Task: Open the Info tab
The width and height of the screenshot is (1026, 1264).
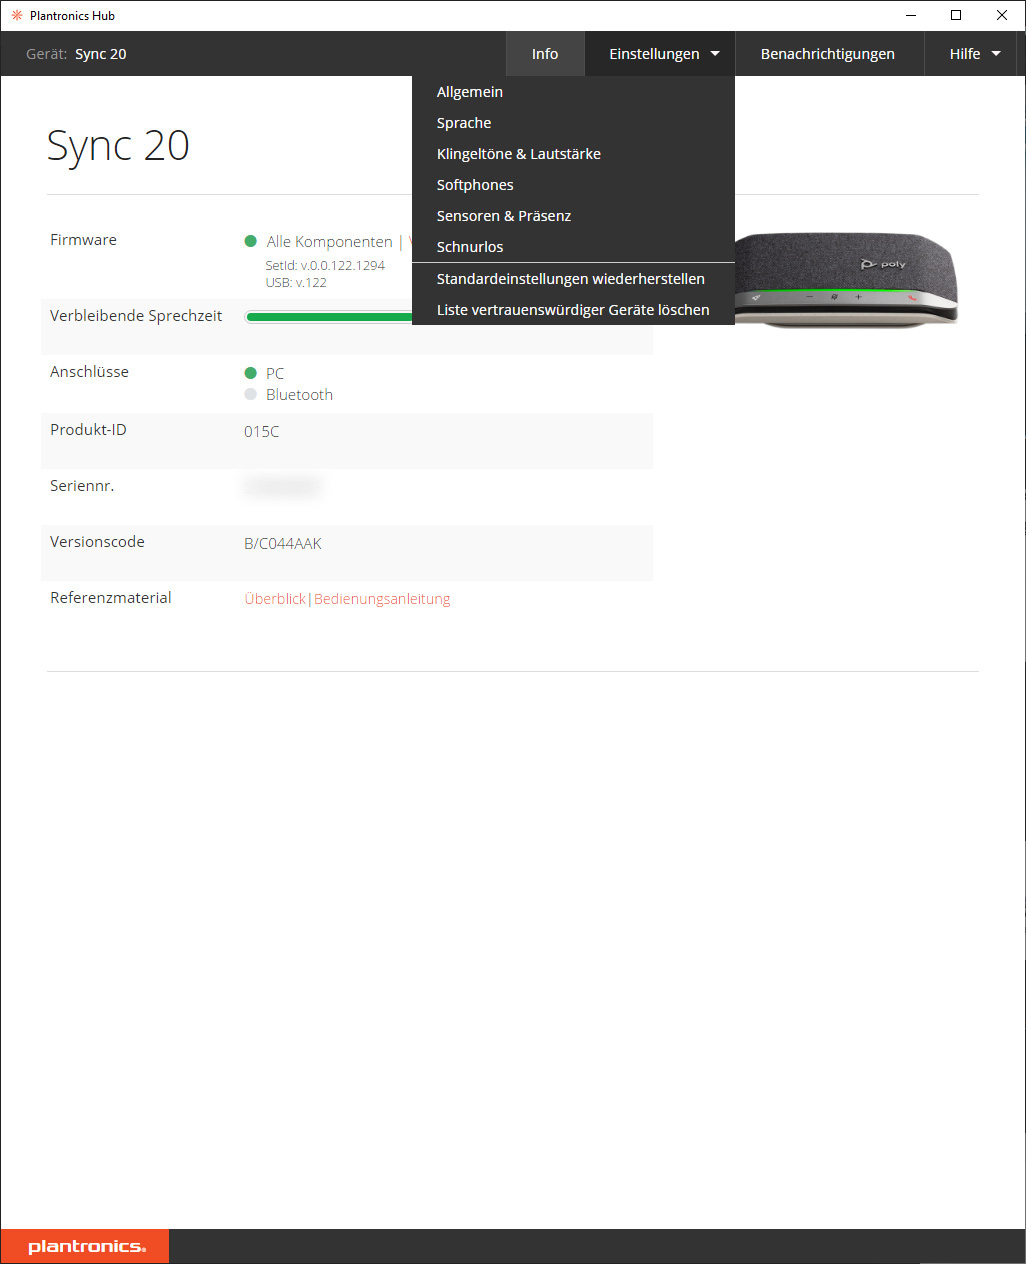Action: (545, 54)
